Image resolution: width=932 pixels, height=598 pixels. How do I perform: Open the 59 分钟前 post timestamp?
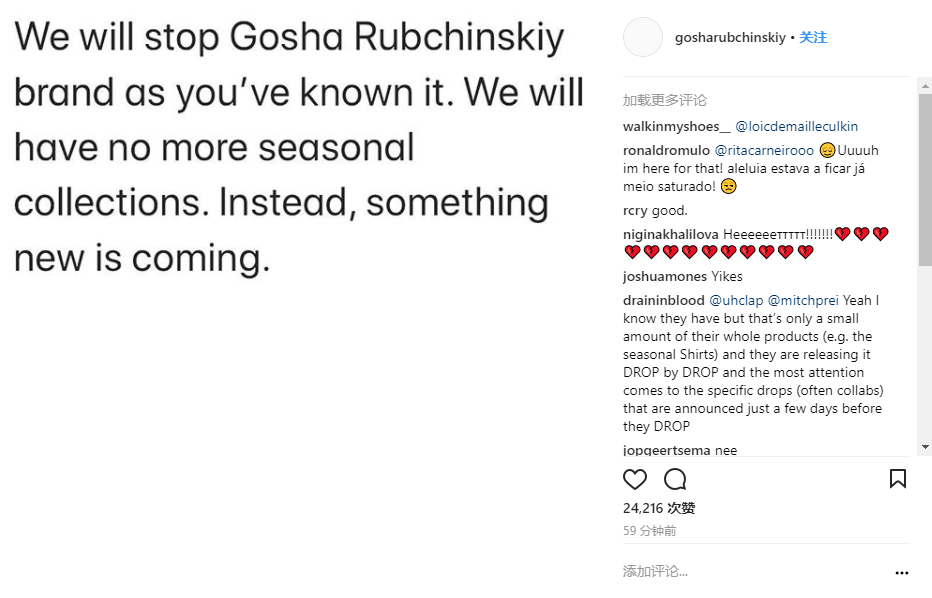click(649, 530)
